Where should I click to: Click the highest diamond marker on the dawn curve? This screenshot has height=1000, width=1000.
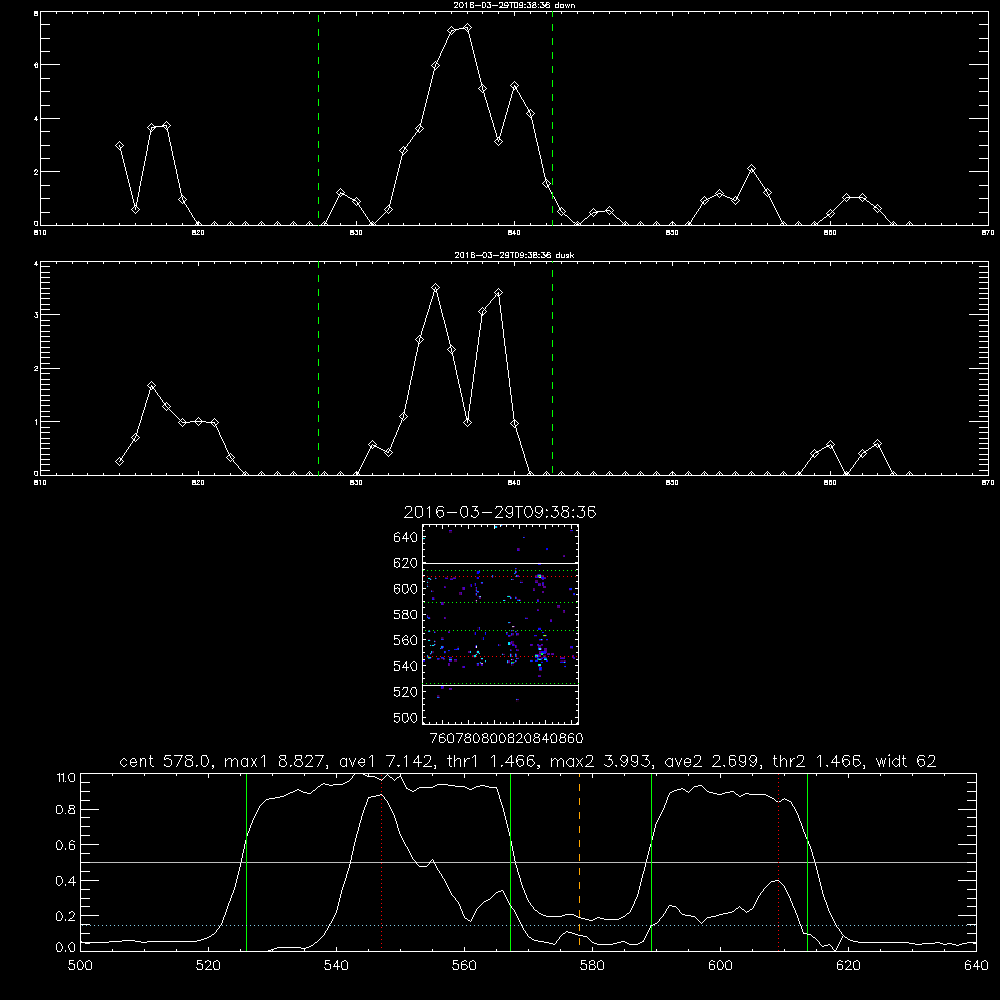[x=467, y=28]
